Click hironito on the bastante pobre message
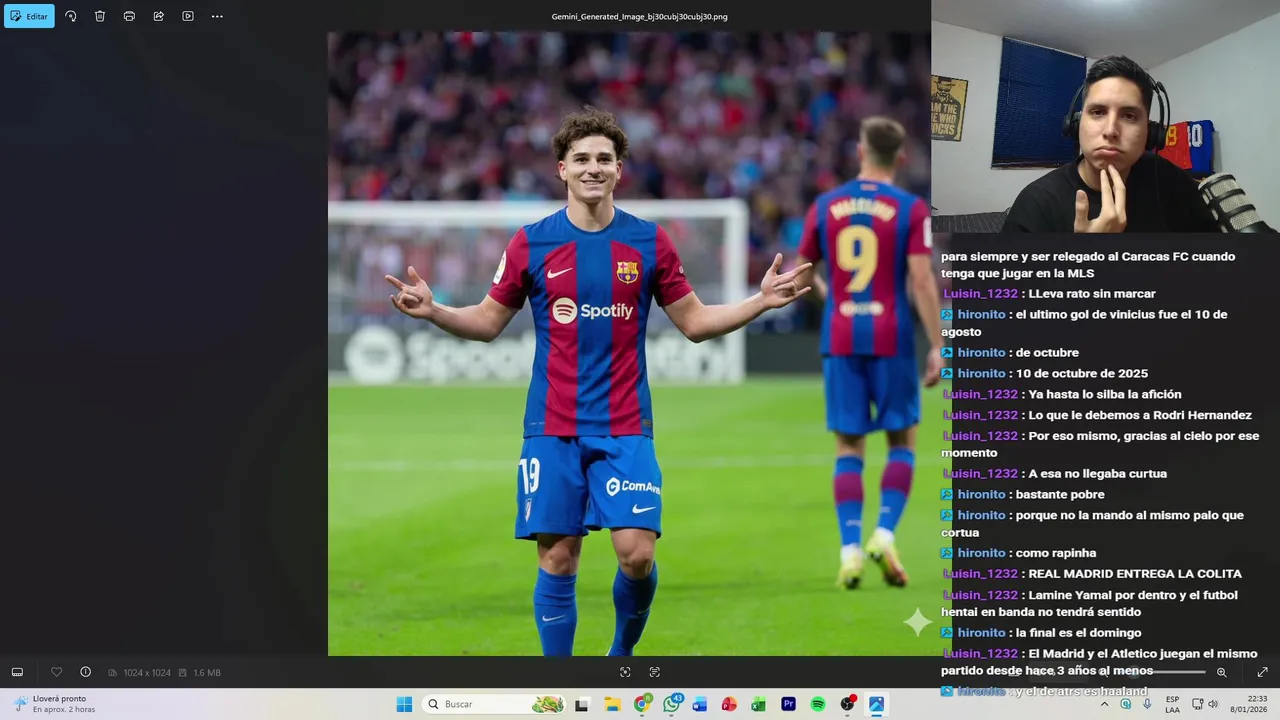The height and width of the screenshot is (720, 1280). 981,495
